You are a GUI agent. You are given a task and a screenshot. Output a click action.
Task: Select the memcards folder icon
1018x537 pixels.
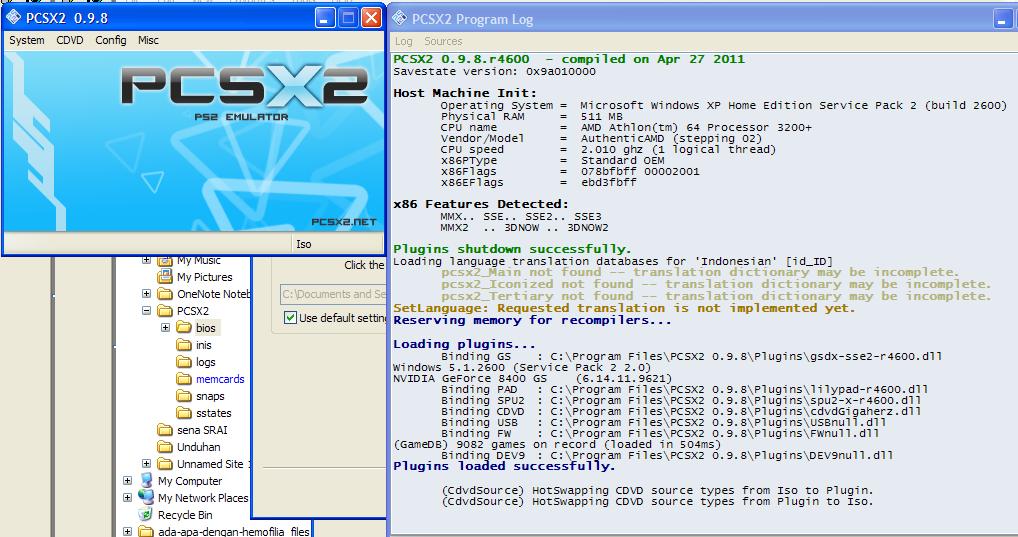pos(184,379)
